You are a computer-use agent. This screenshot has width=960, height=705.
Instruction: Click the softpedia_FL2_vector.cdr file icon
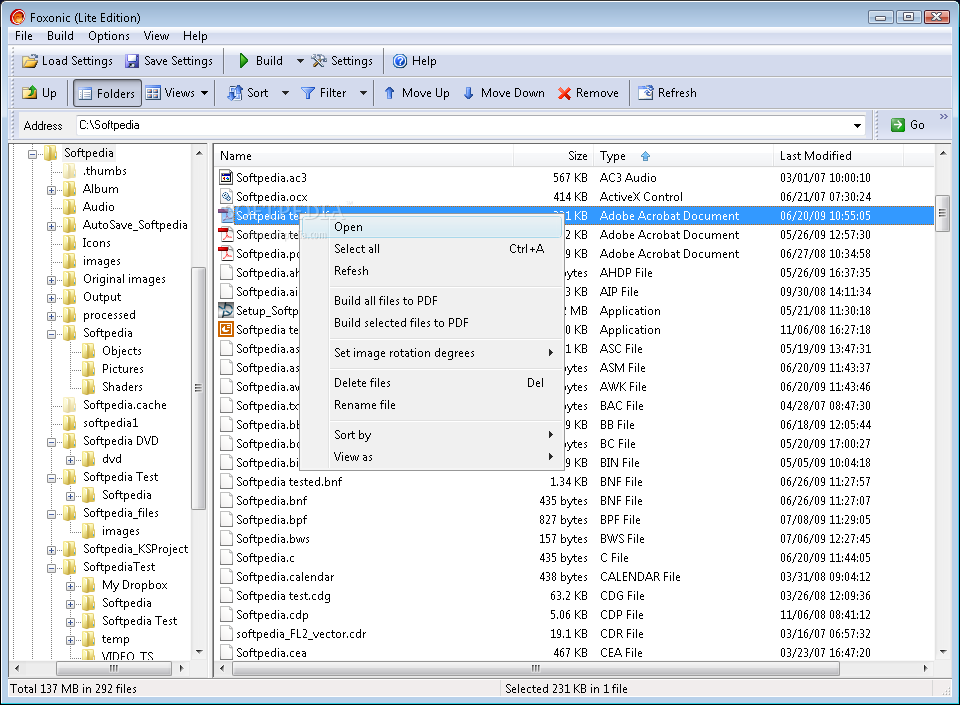tap(226, 633)
